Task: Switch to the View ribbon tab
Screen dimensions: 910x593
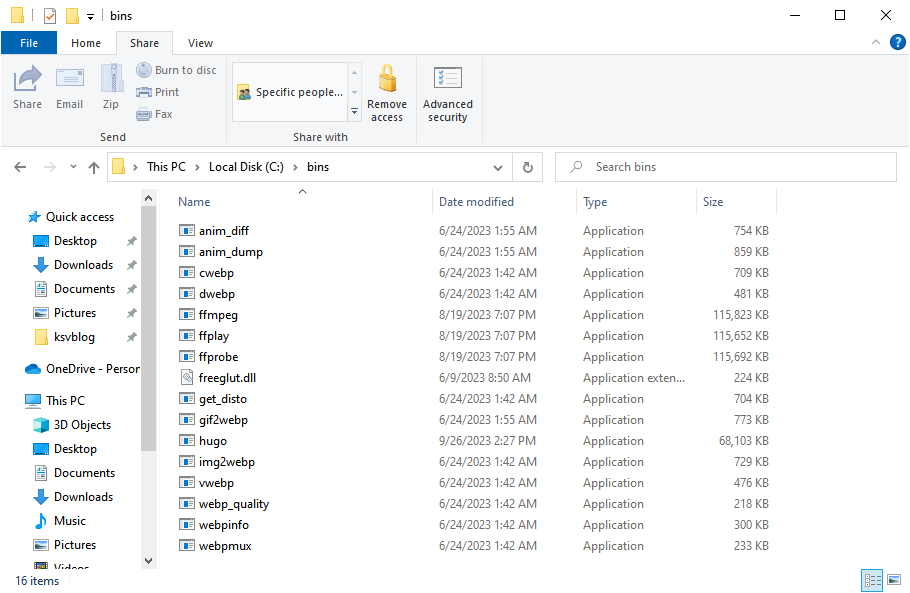Action: click(x=200, y=43)
